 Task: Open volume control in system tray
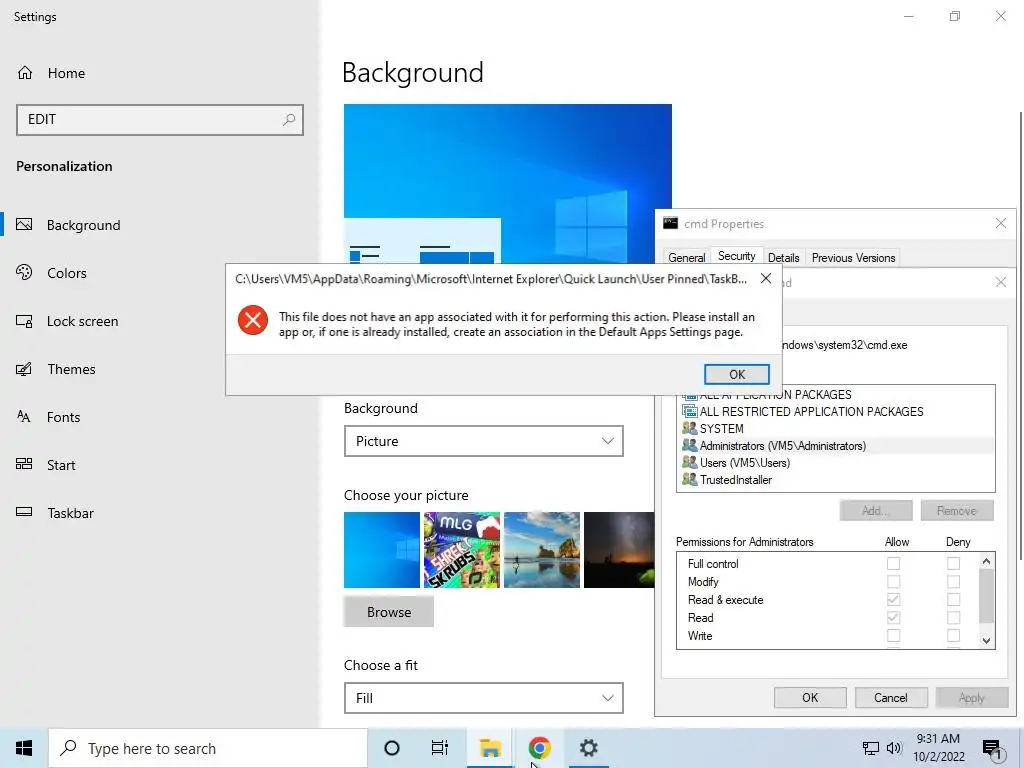tap(894, 748)
